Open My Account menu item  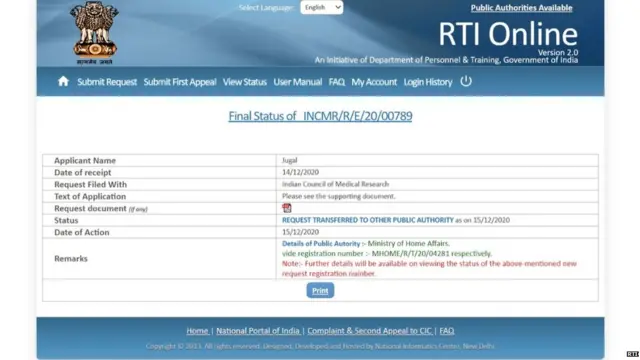[374, 82]
